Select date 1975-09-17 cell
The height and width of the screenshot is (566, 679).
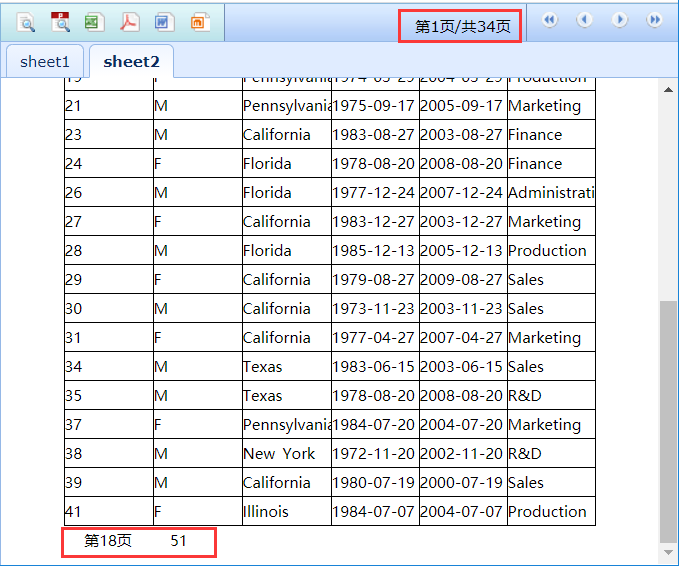(x=375, y=105)
